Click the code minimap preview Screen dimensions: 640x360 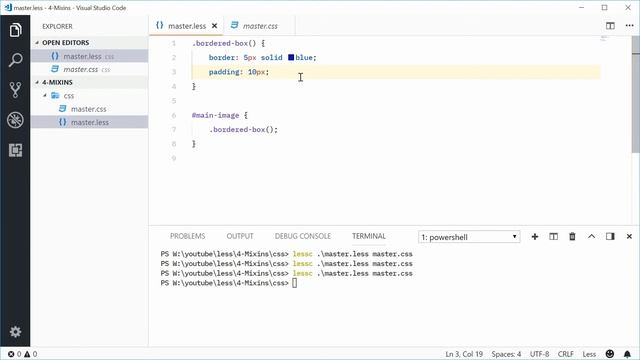(x=604, y=39)
